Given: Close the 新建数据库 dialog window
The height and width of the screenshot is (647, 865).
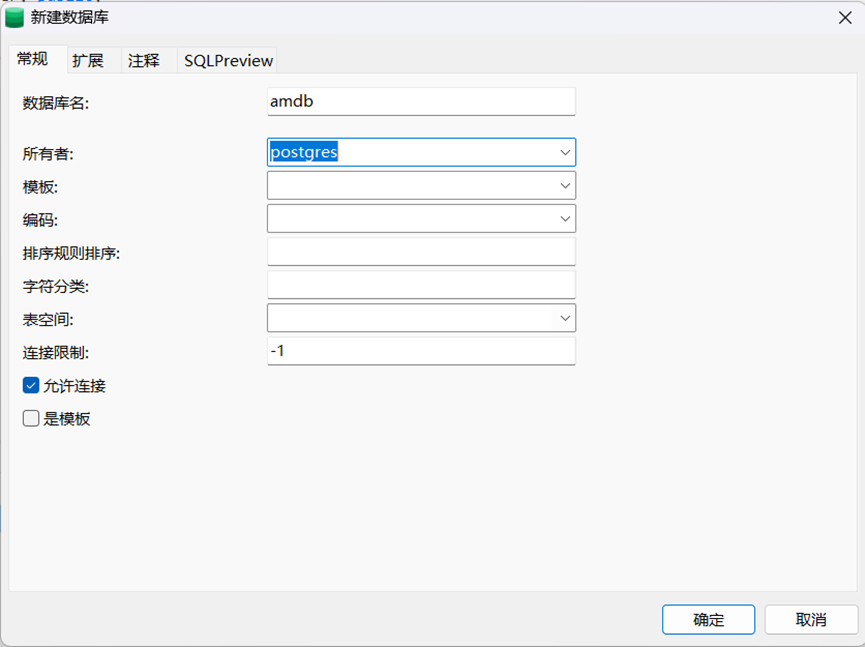Looking at the screenshot, I should pos(844,17).
